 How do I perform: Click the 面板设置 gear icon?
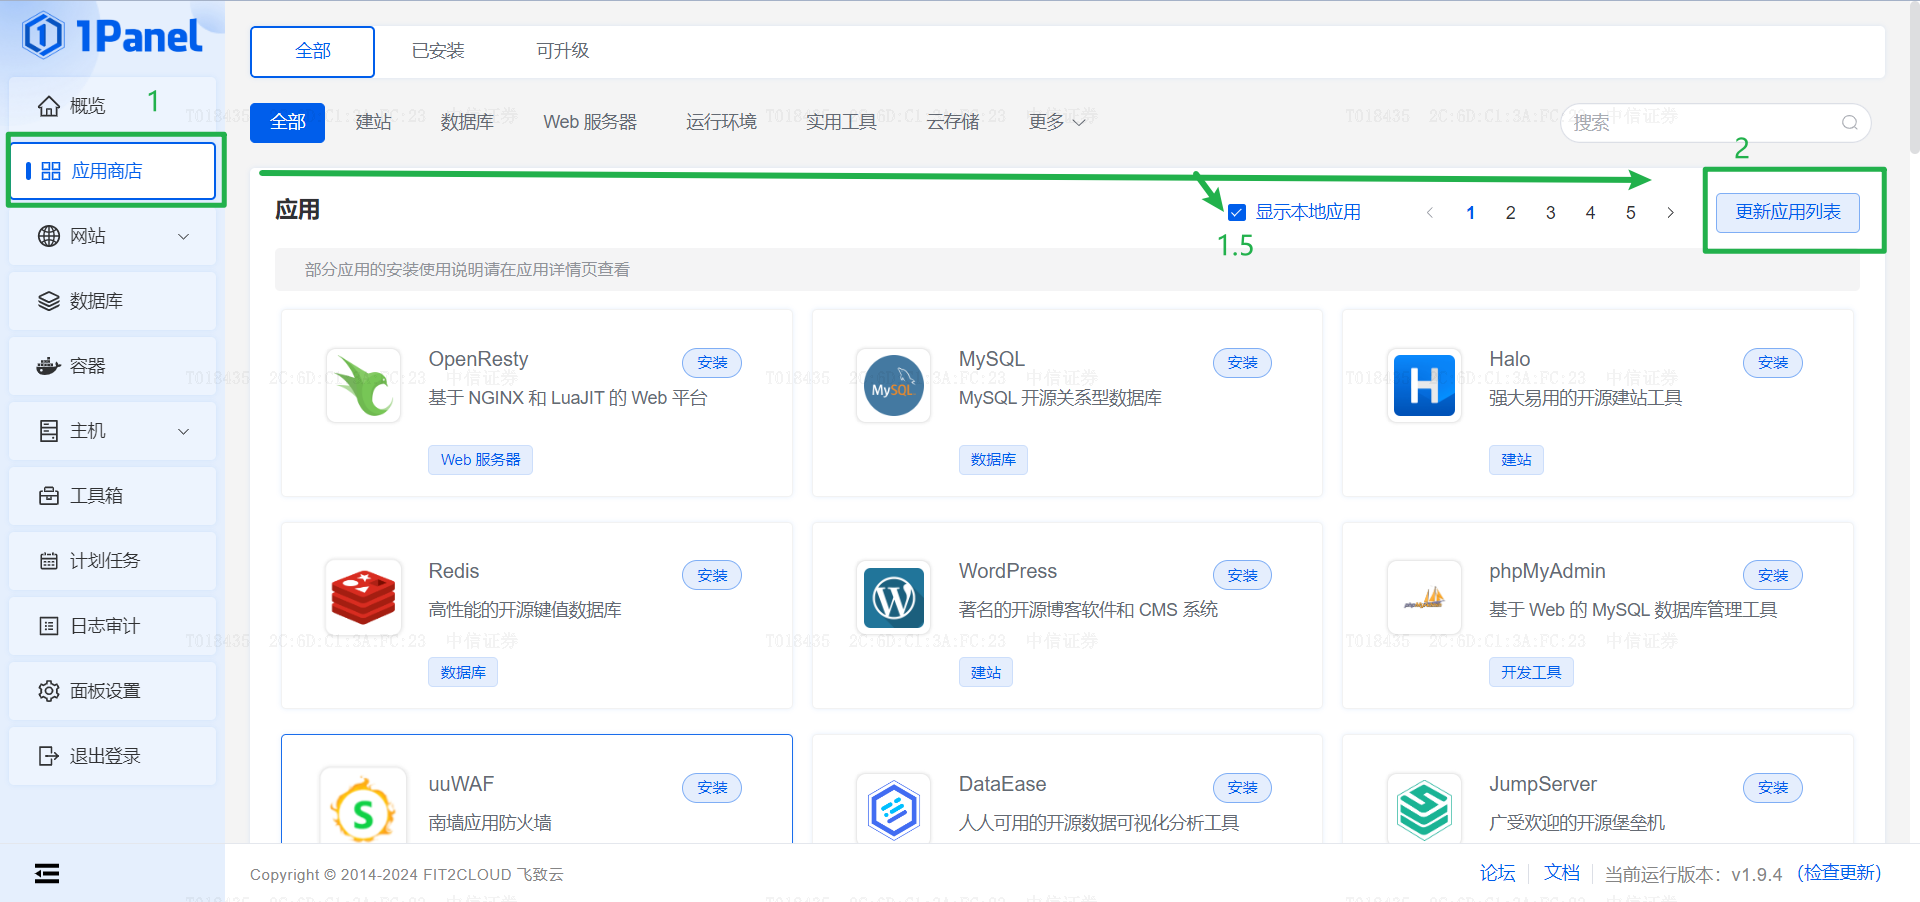coord(49,691)
